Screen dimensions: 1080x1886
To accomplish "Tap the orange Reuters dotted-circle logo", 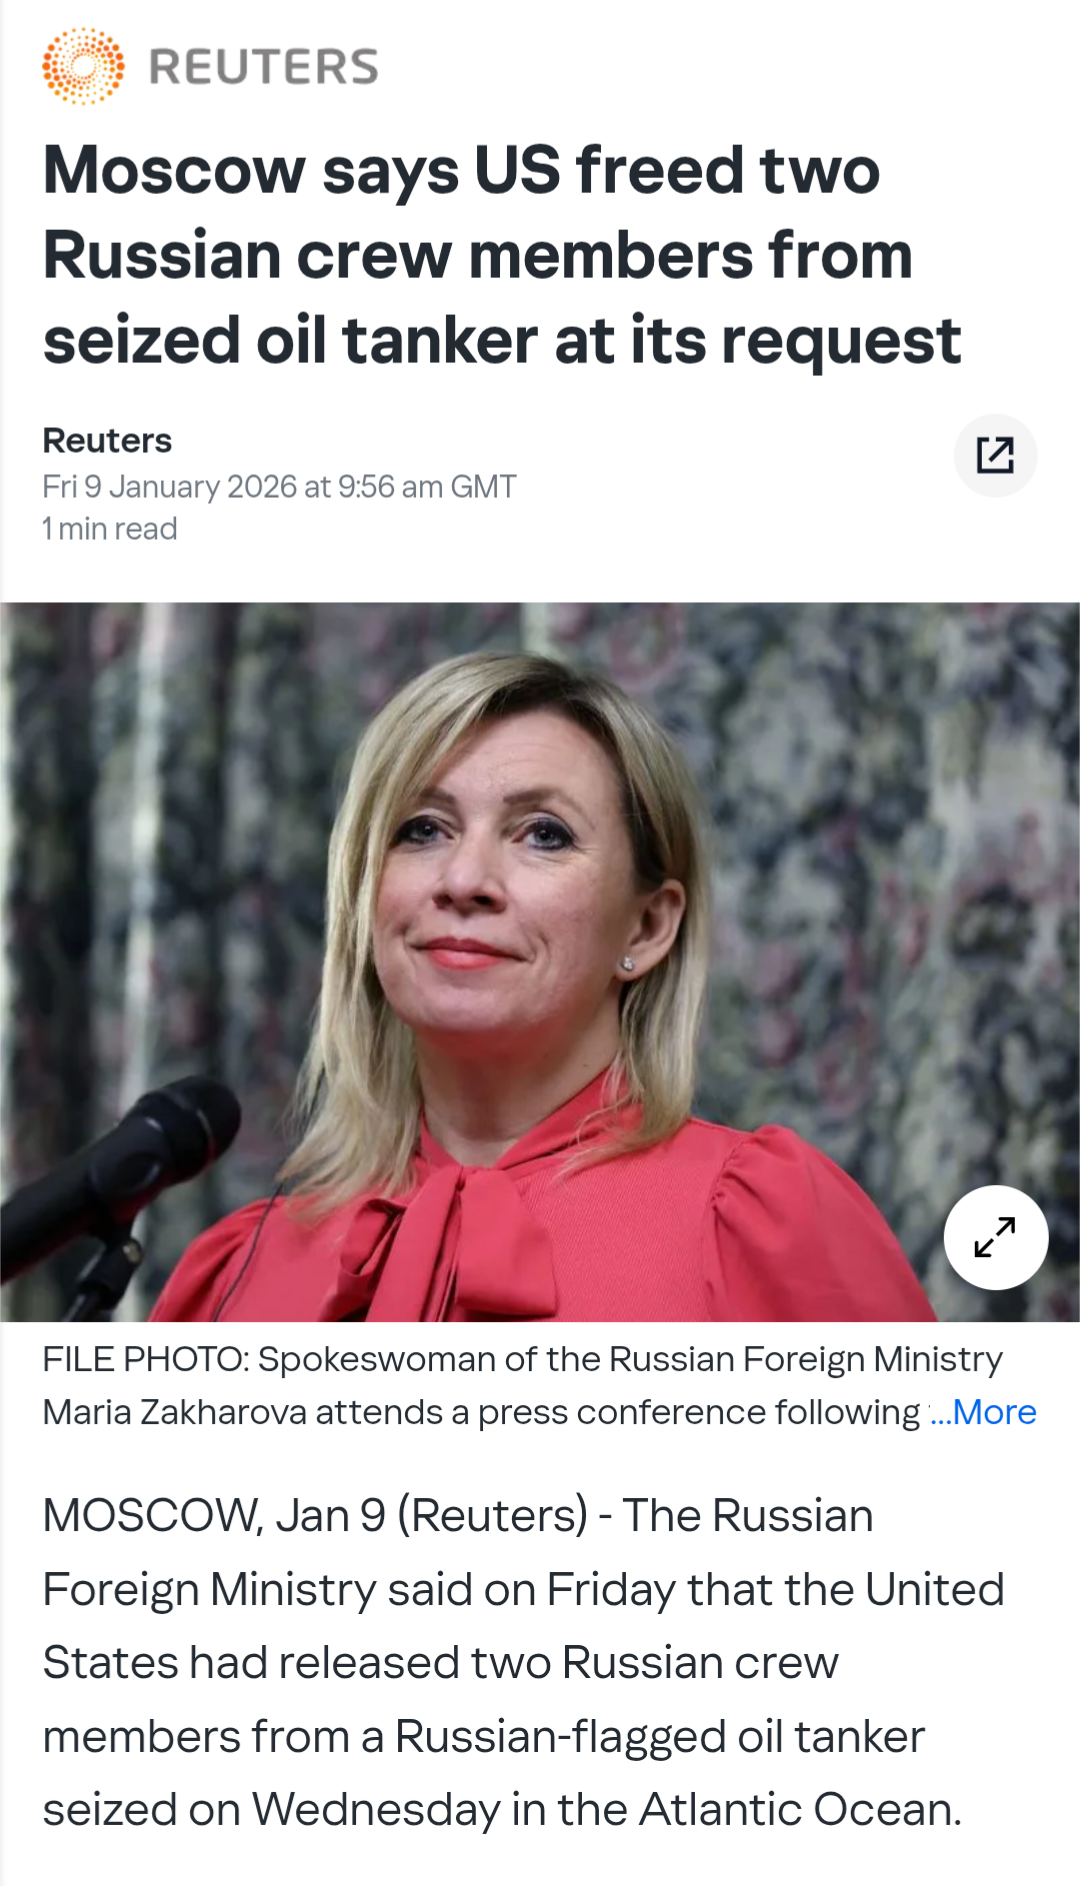I will tap(84, 67).
